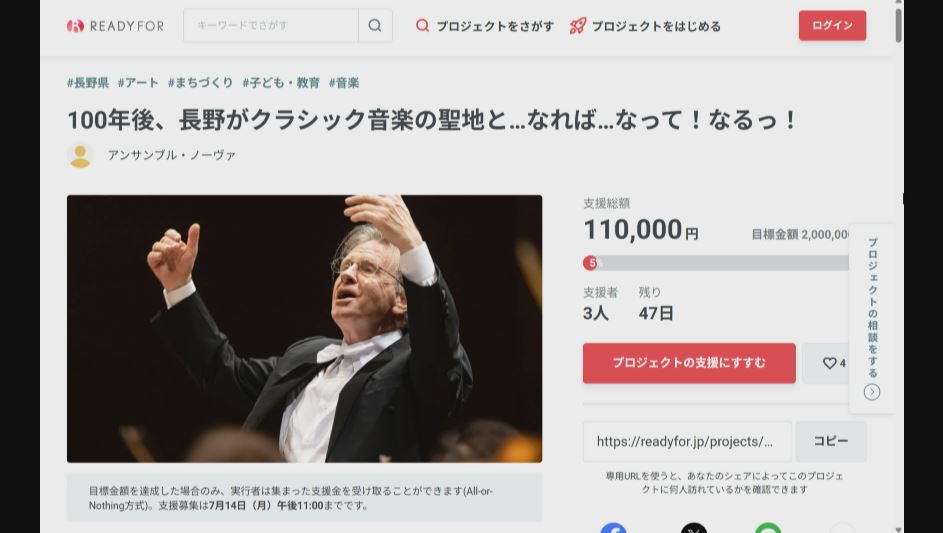
Task: Open プロジェクトをさがす search icon
Action: 422,25
